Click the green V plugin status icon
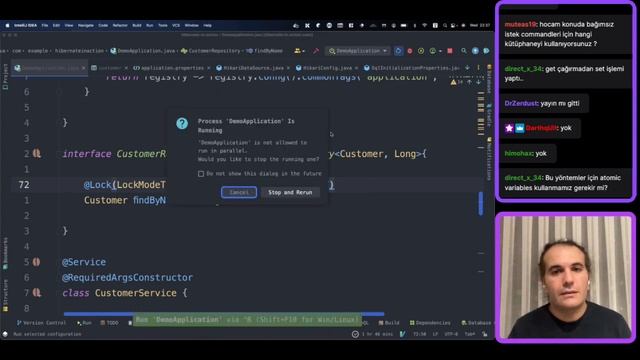Screen dimensions: 640x360 click(402, 334)
